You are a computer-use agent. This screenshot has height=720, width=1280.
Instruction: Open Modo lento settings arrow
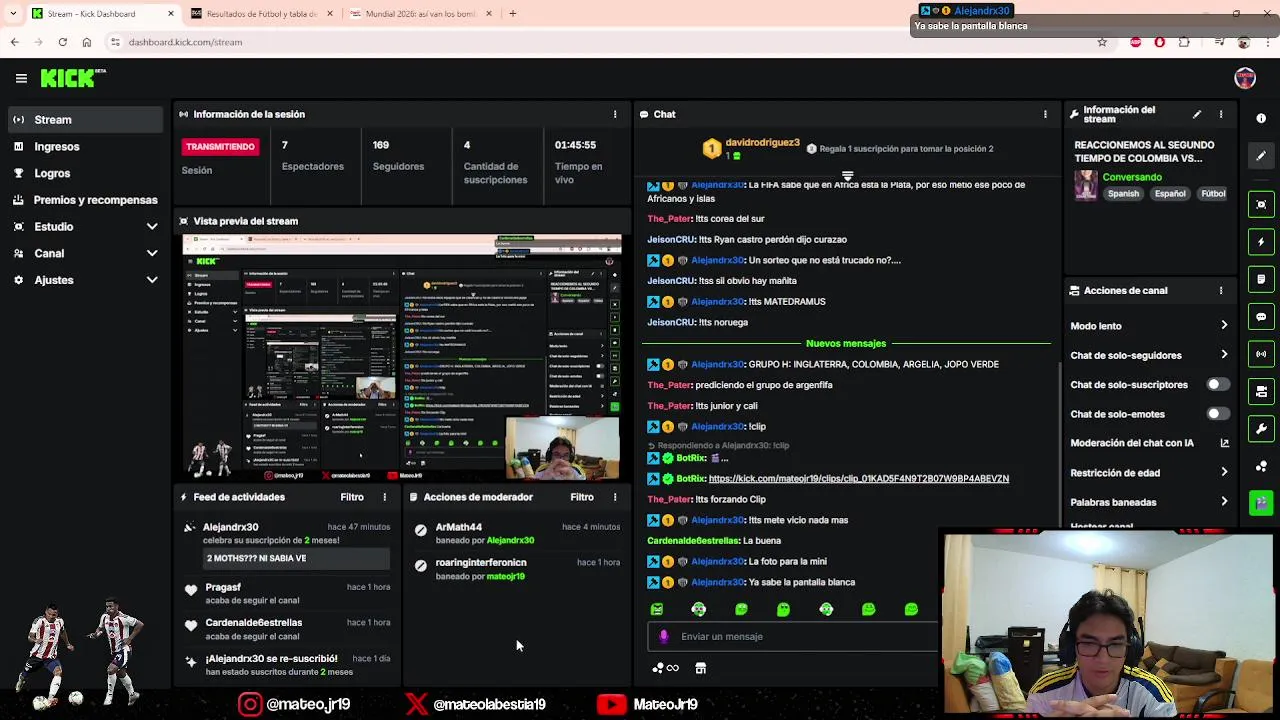(x=1224, y=326)
